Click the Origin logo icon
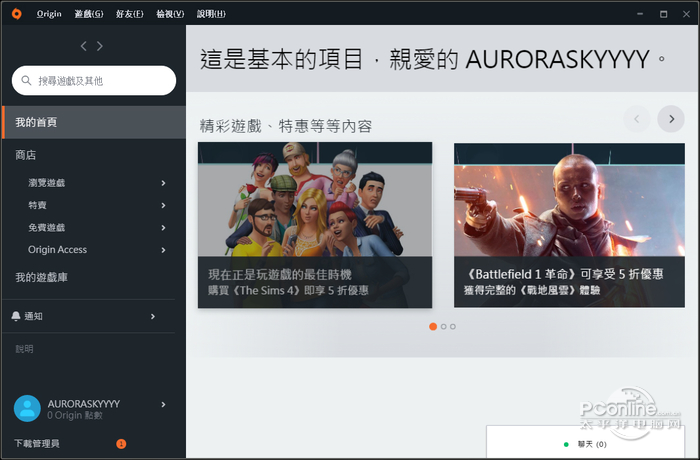Image resolution: width=700 pixels, height=460 pixels. click(x=17, y=14)
